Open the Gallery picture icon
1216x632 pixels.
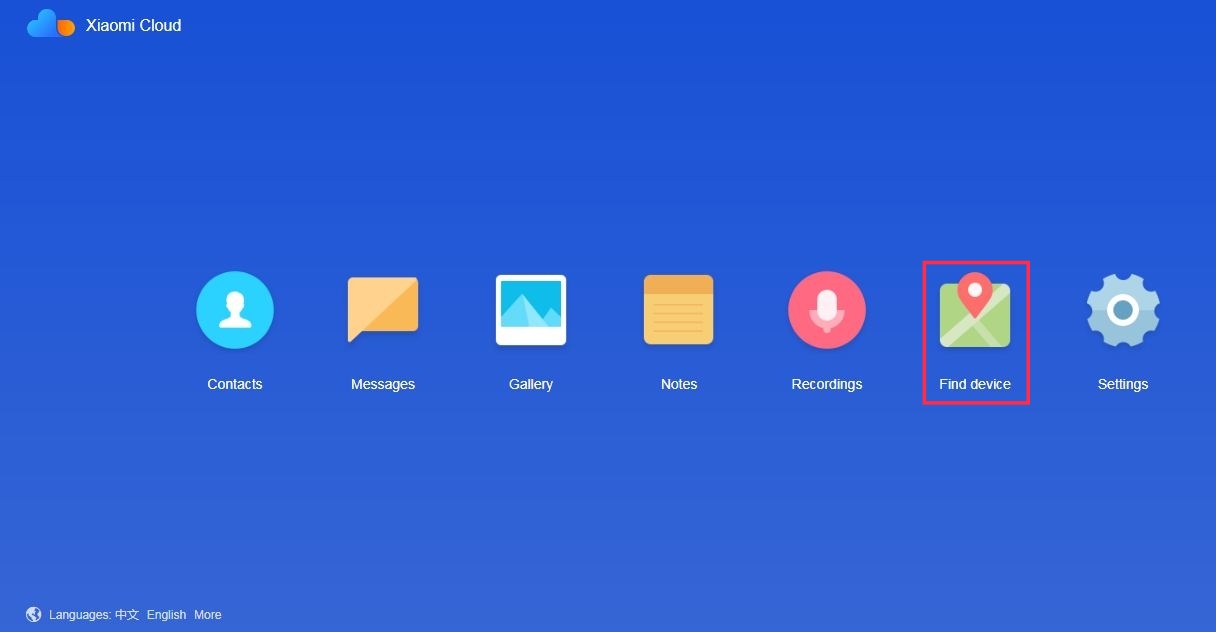[531, 310]
